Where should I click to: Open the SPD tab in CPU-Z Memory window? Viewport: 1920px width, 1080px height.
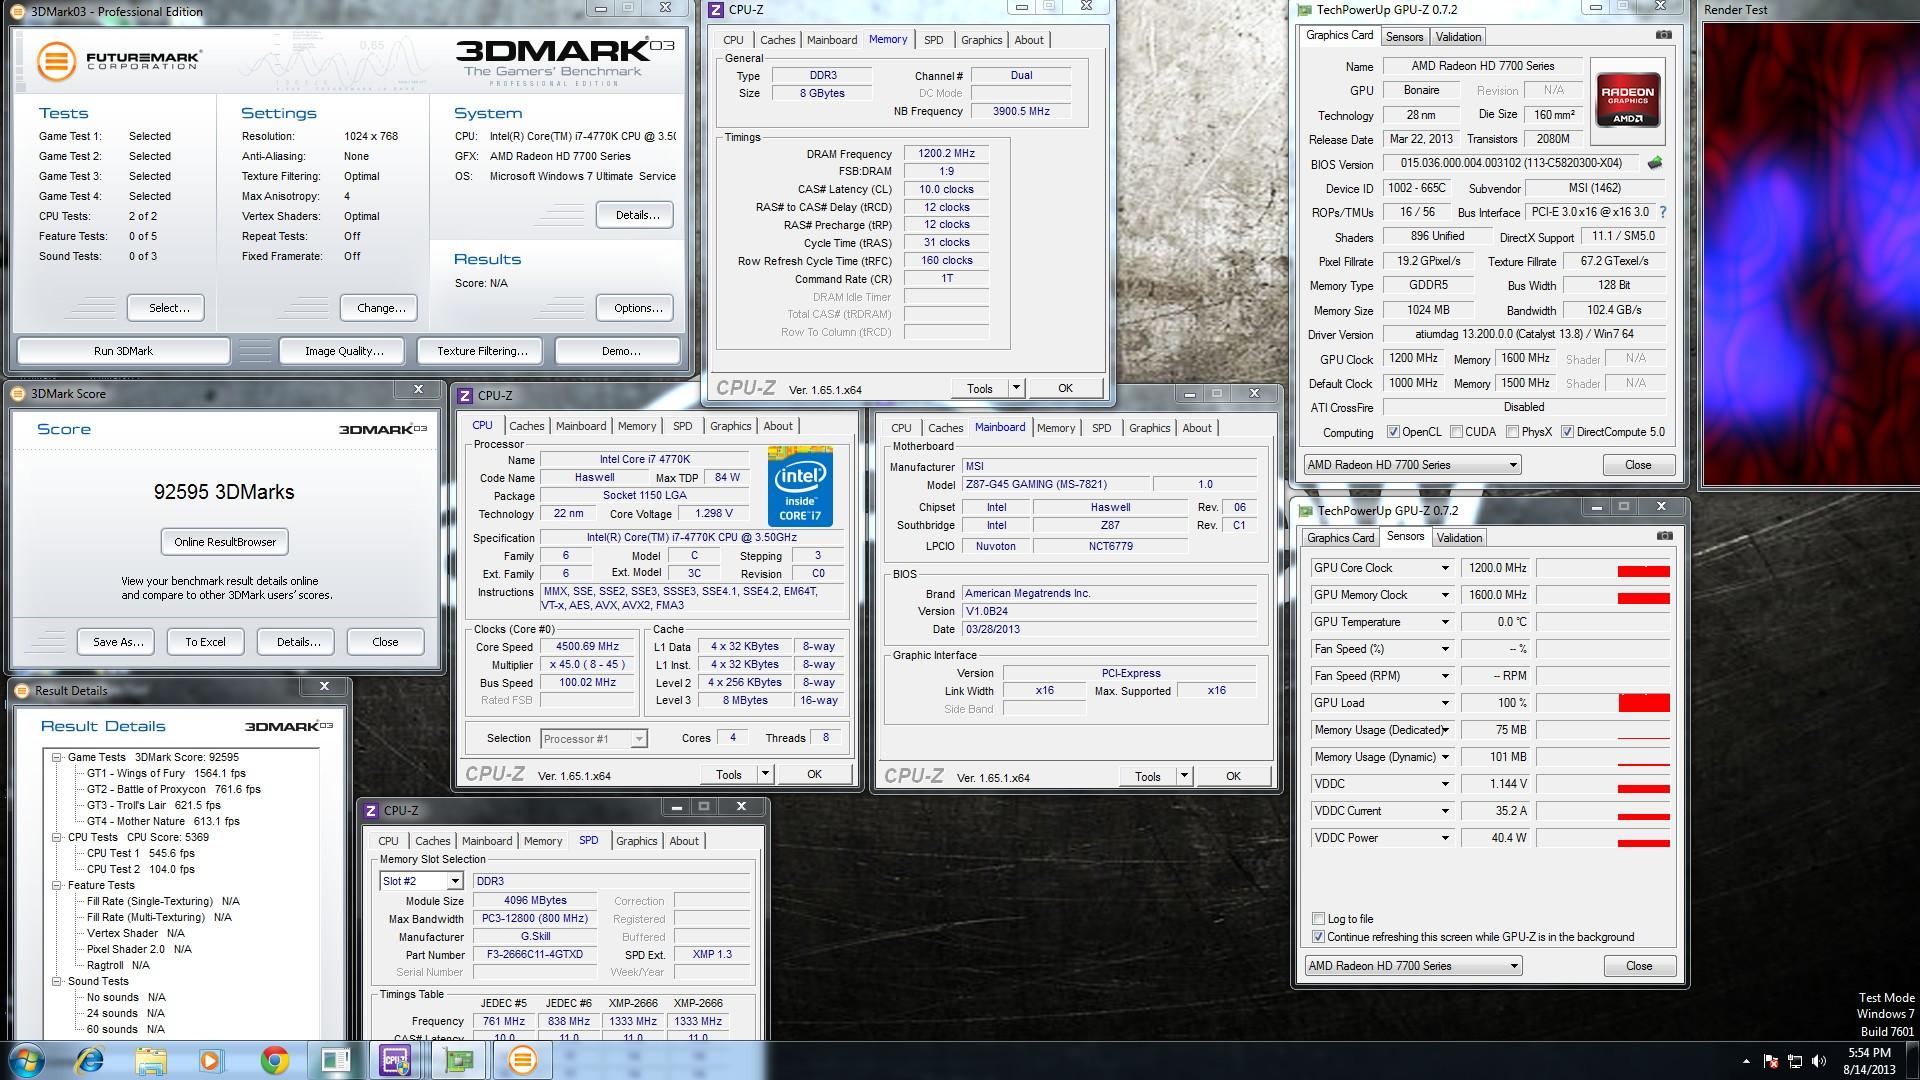pos(933,40)
